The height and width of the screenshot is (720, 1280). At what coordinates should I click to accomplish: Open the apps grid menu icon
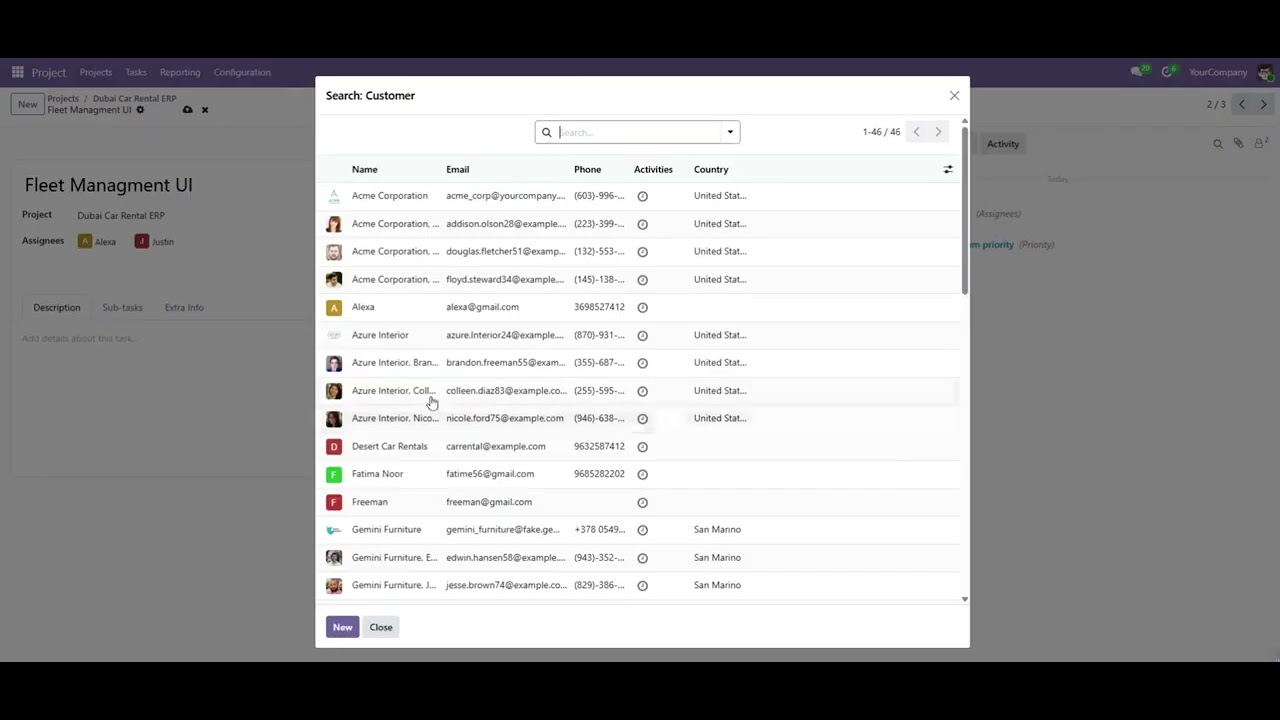pyautogui.click(x=18, y=72)
